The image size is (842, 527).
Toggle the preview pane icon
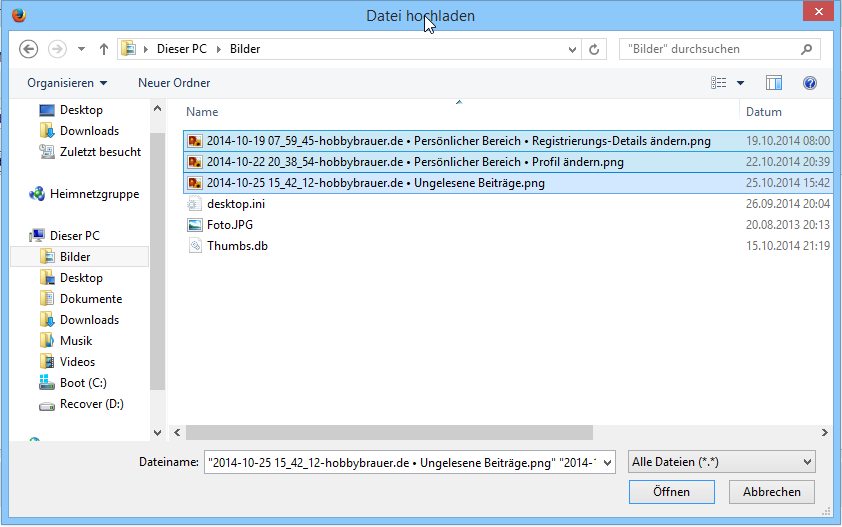pos(773,83)
